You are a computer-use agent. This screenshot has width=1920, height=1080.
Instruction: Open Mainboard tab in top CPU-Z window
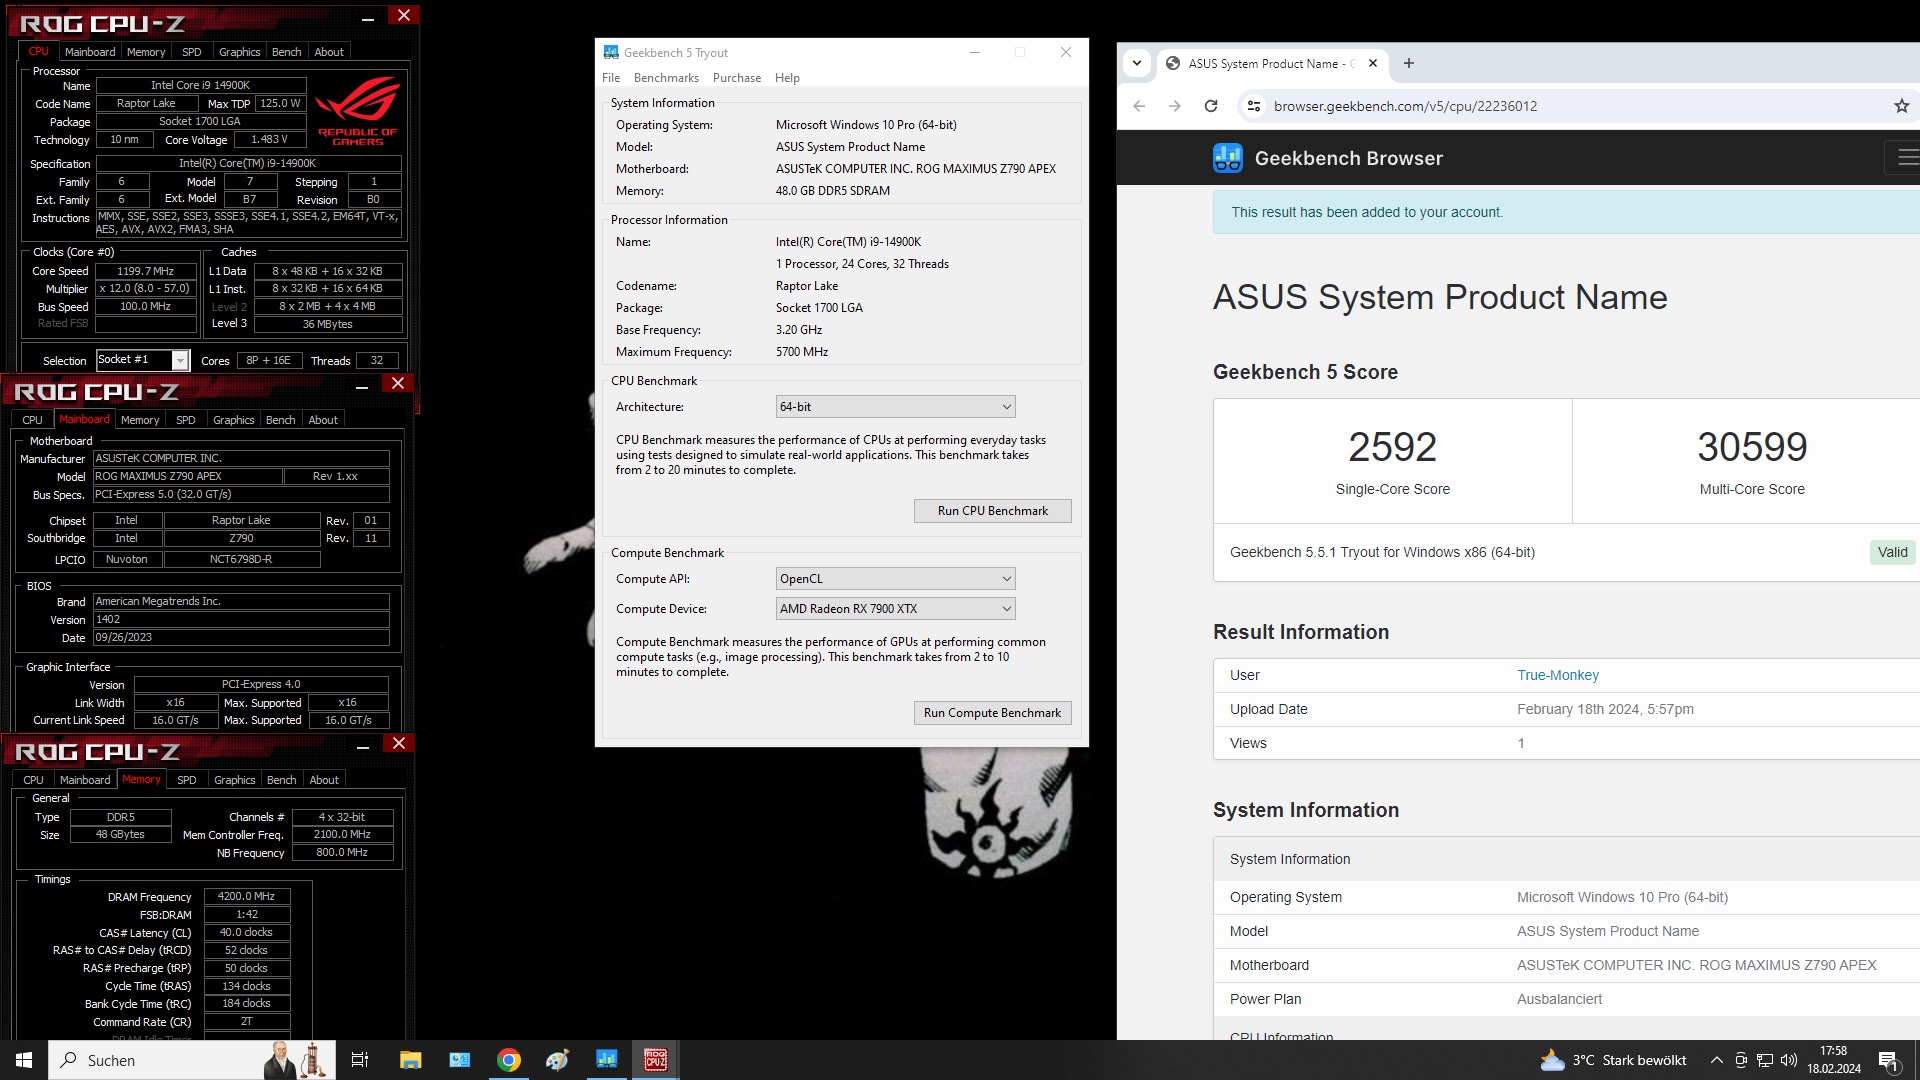(x=90, y=52)
